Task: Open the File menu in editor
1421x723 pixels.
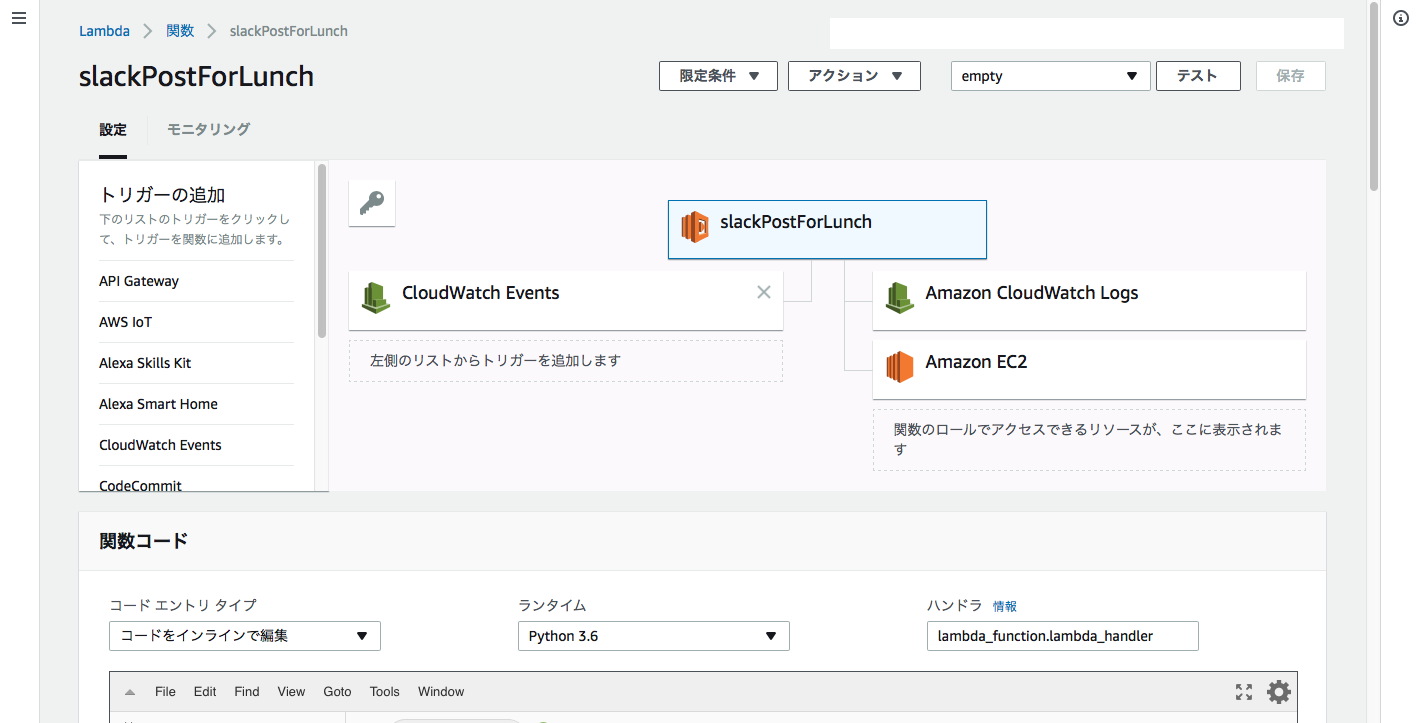Action: point(165,692)
